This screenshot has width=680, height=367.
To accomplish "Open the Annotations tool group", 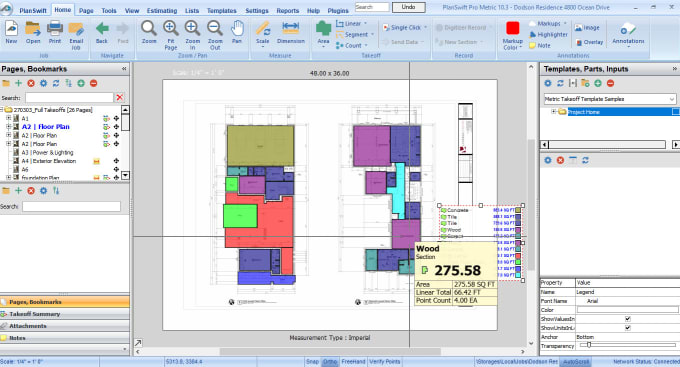I will coord(628,34).
